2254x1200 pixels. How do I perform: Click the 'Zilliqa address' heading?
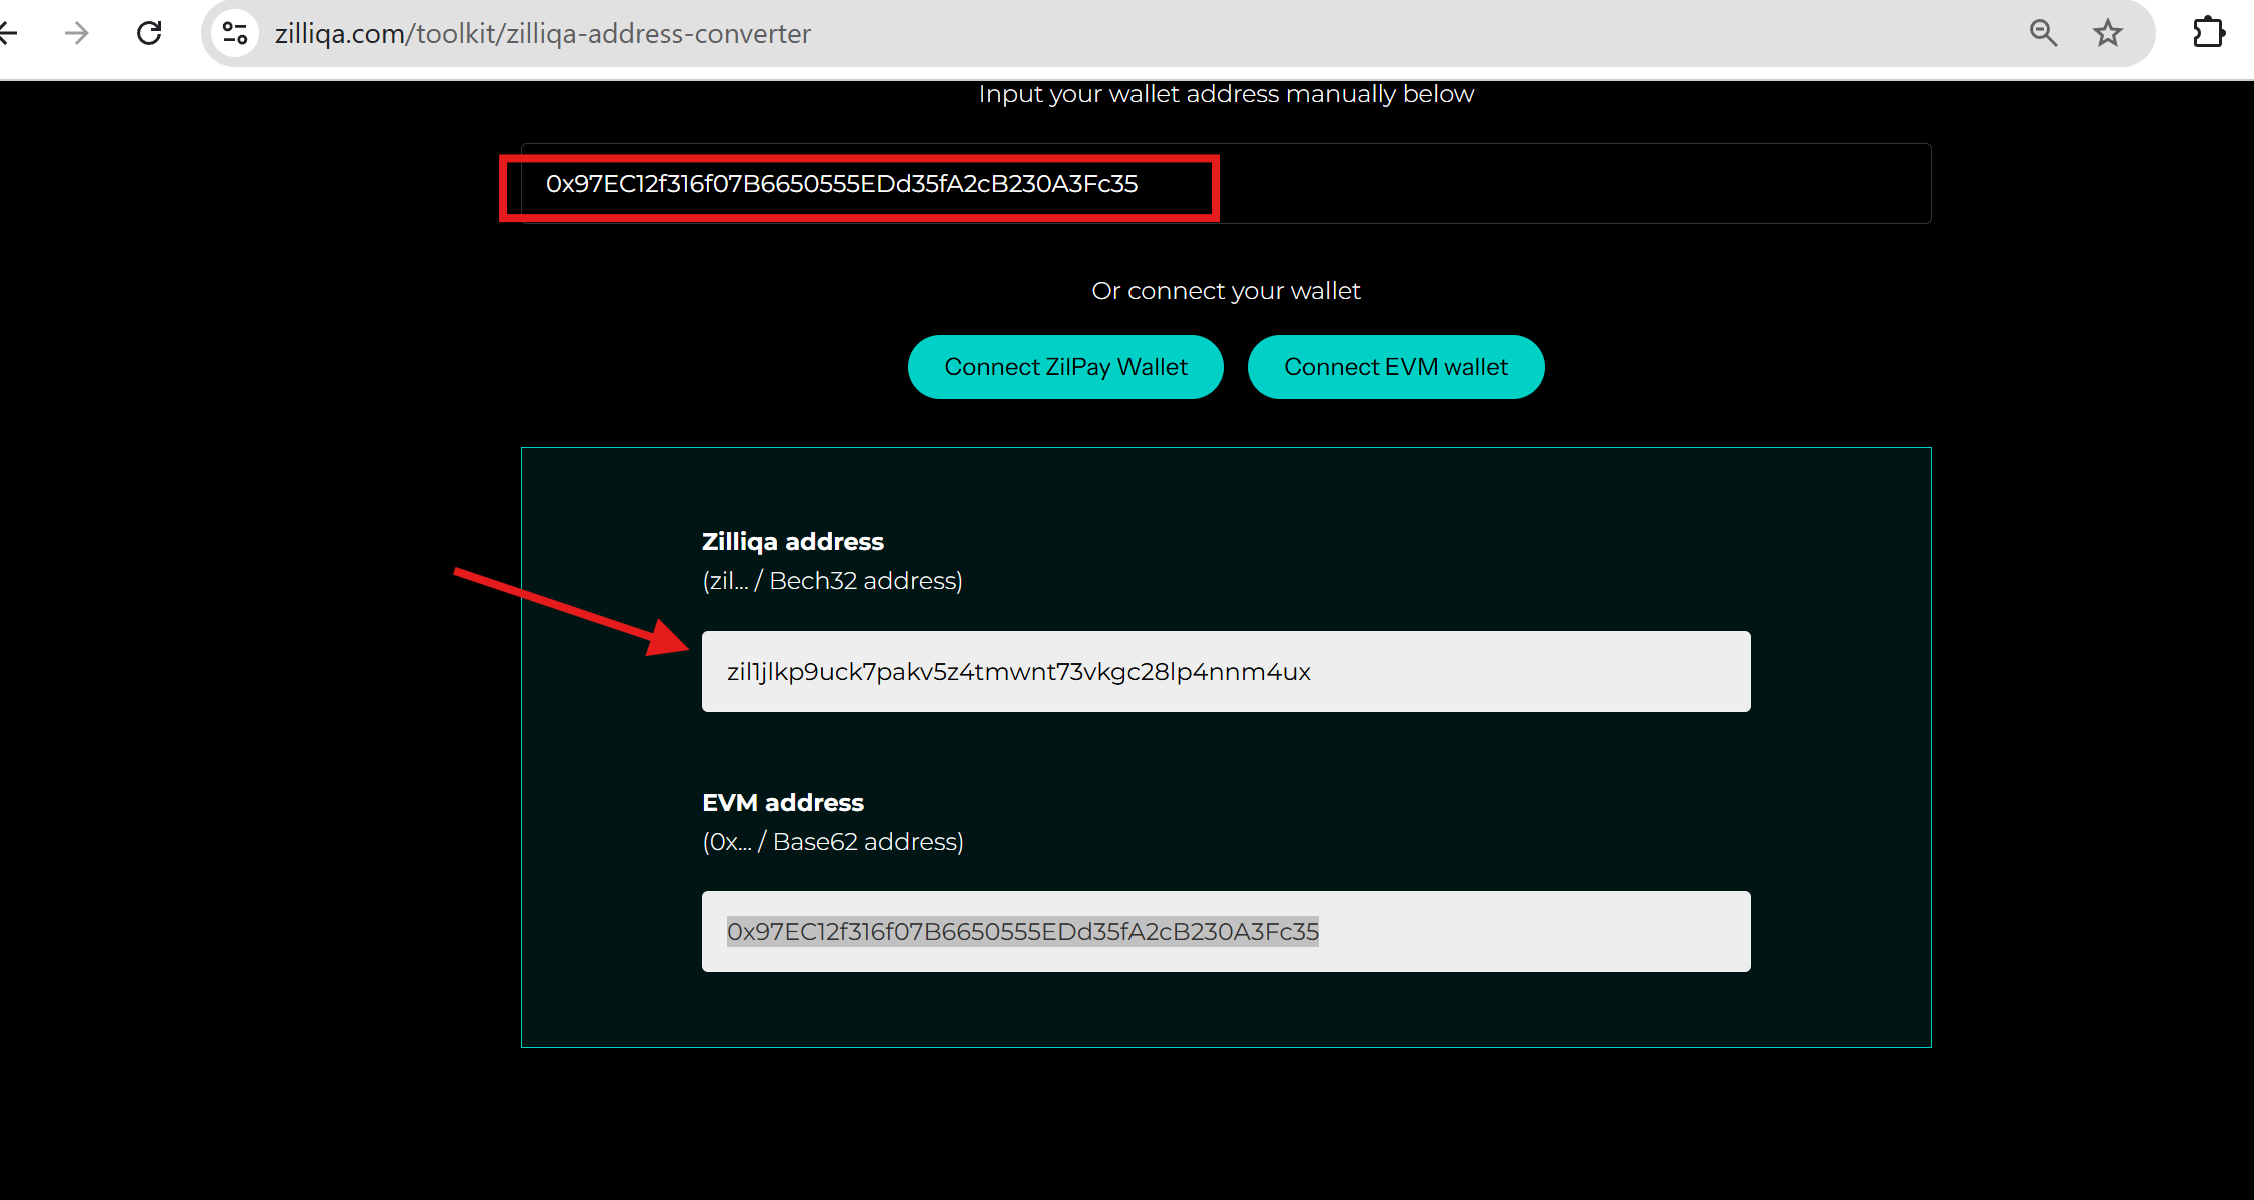(x=792, y=541)
